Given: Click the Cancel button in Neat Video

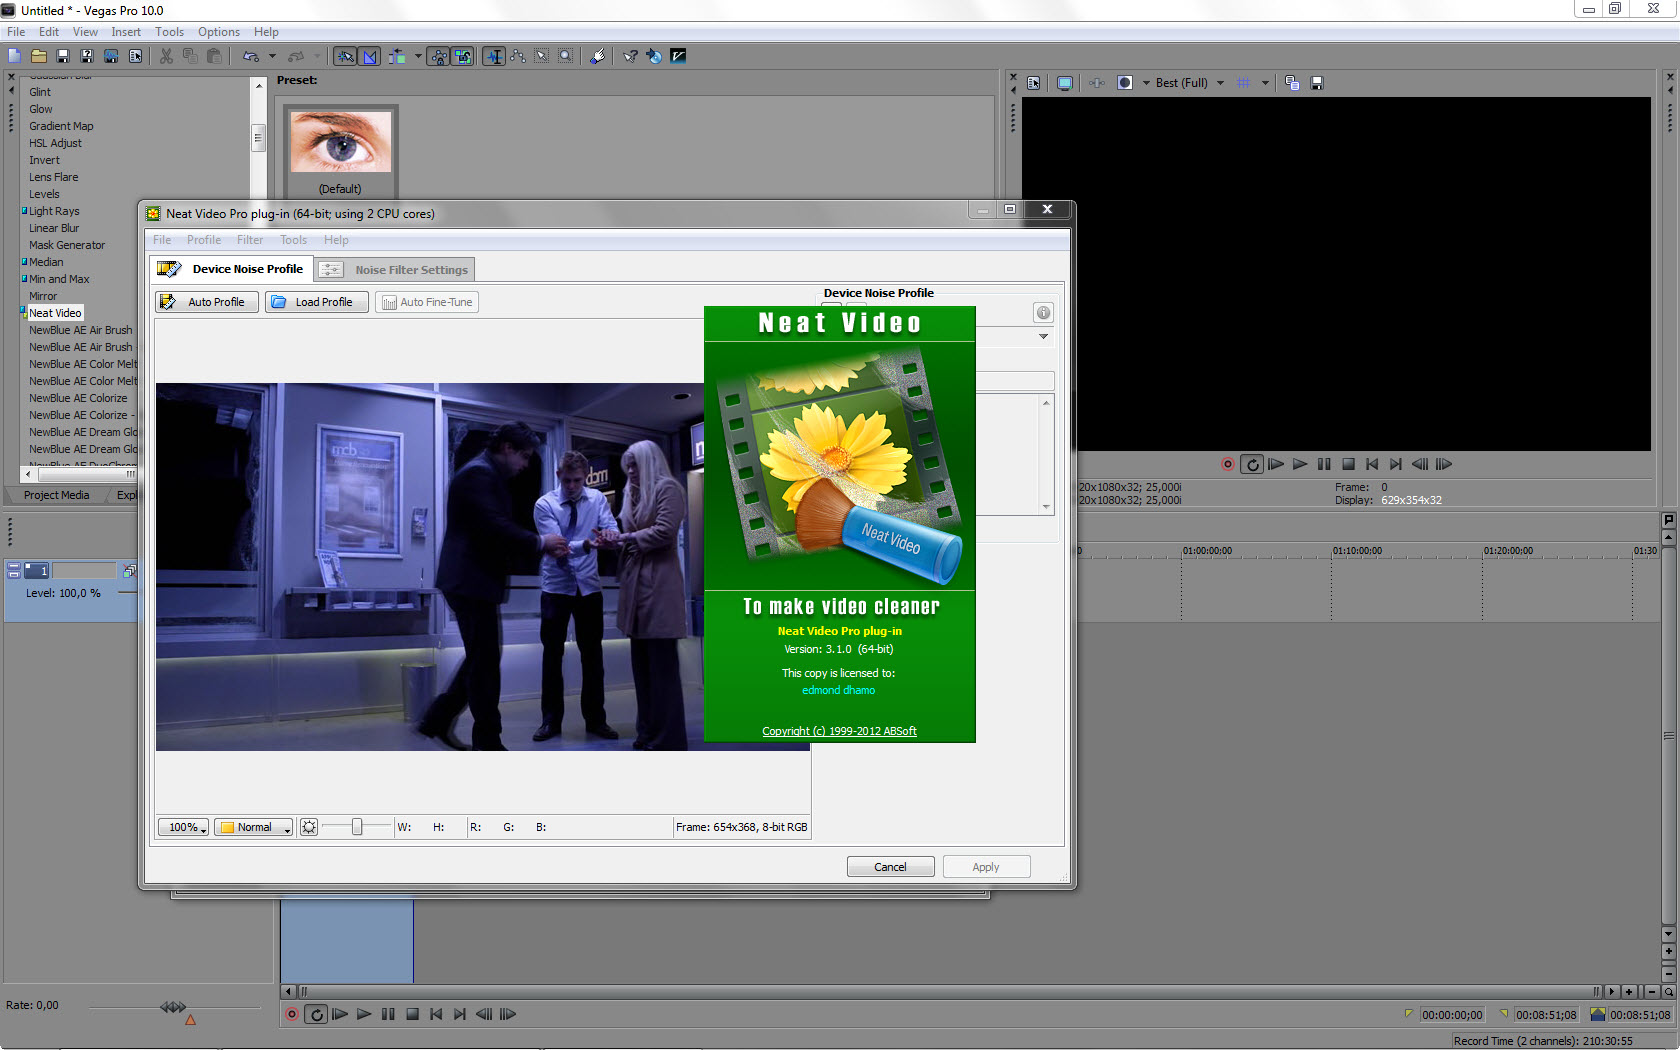Looking at the screenshot, I should point(890,867).
